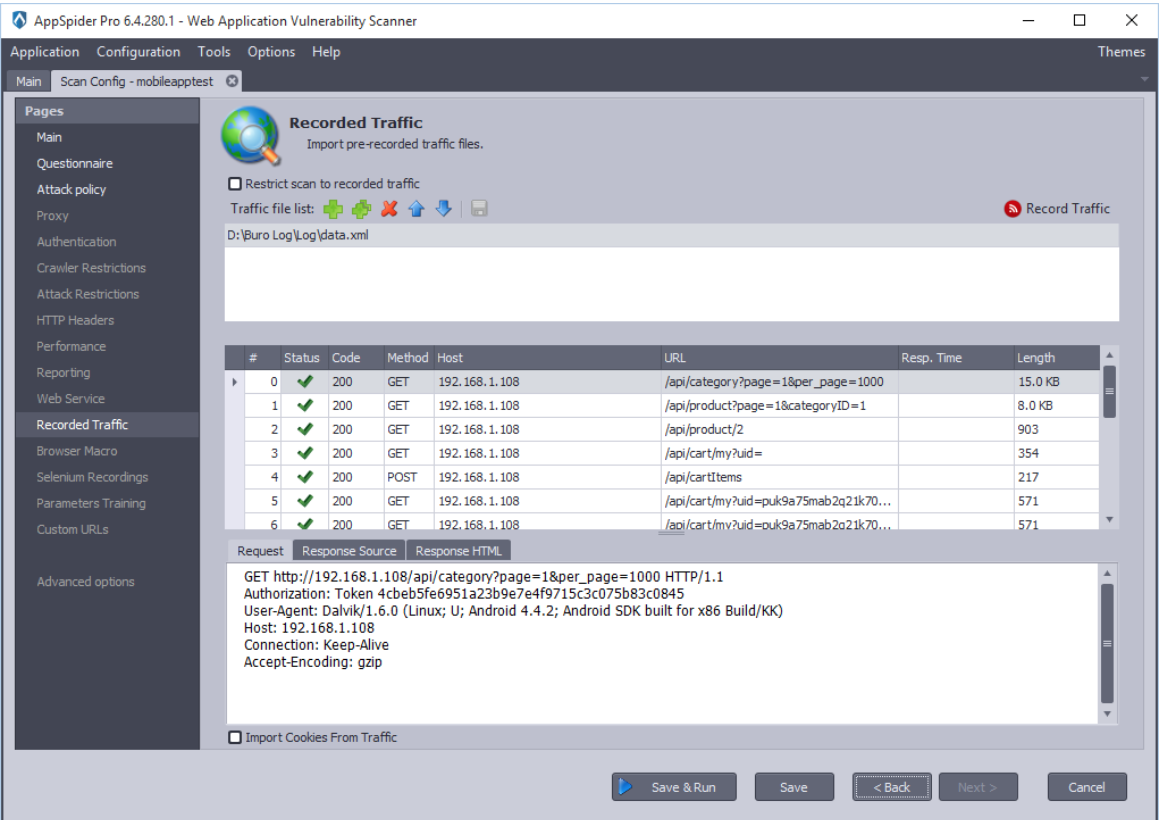The width and height of the screenshot is (1160, 820).
Task: Open the Themes menu
Action: pos(1121,52)
